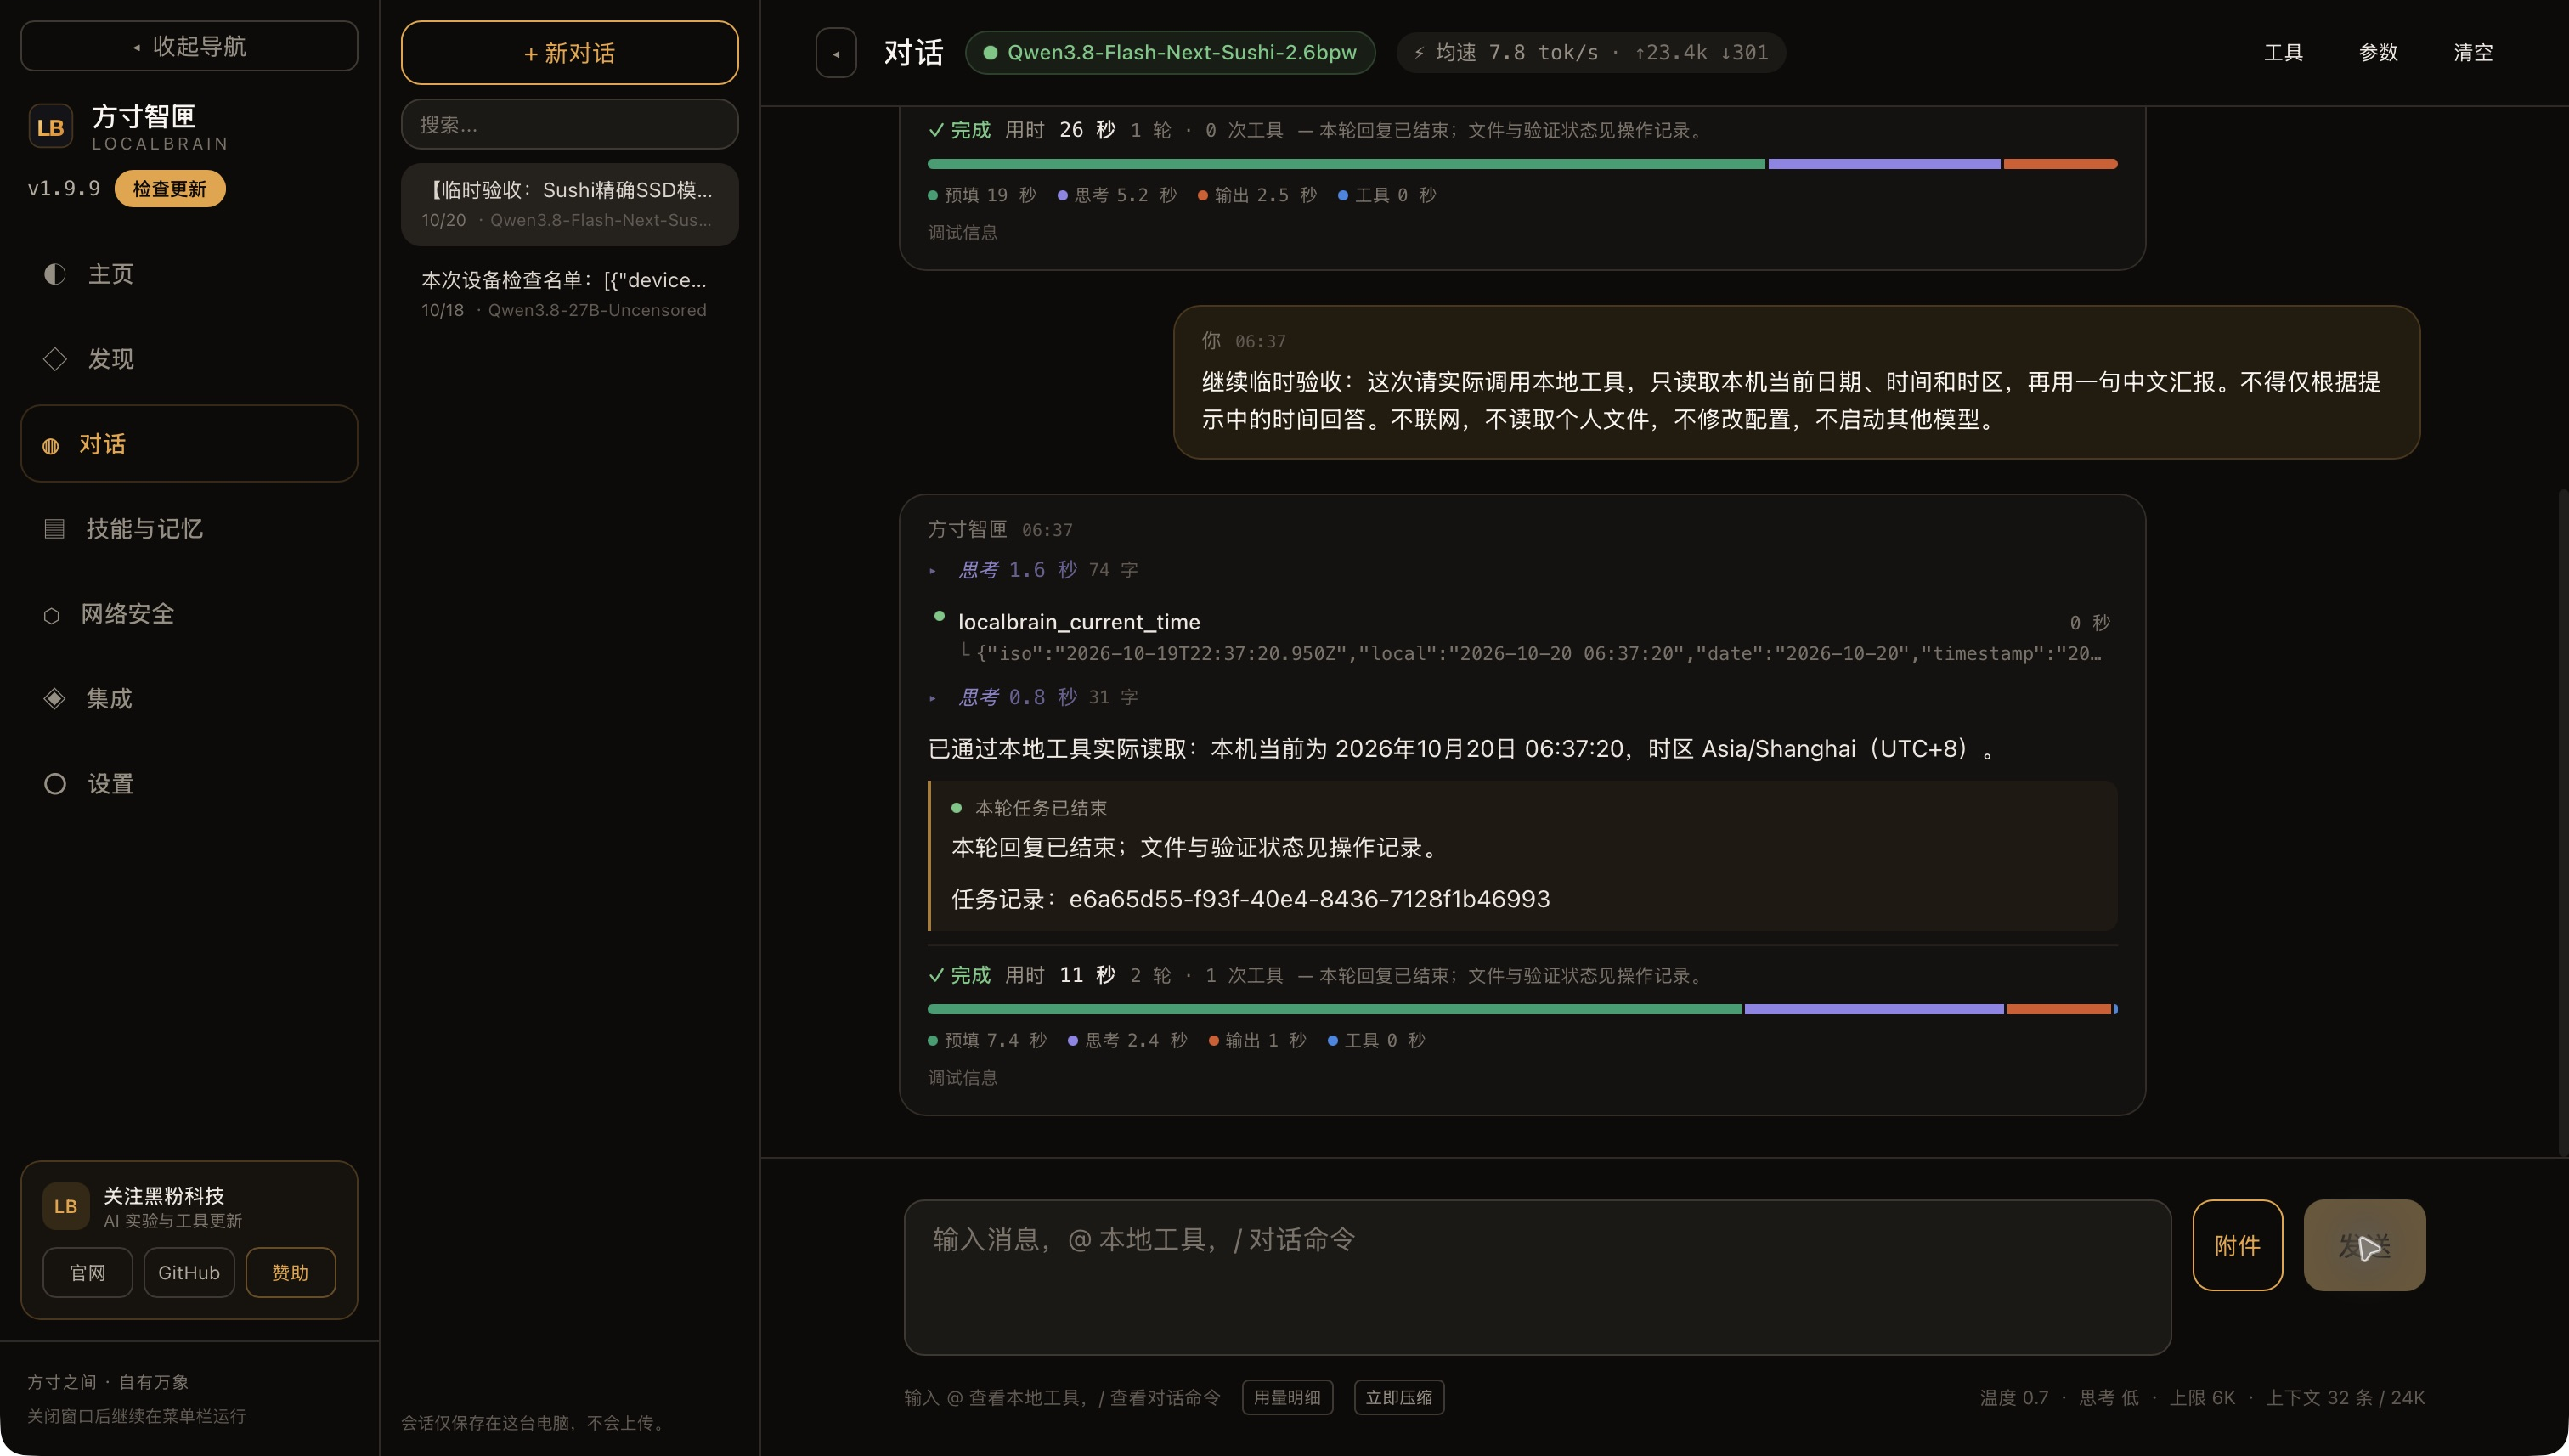Viewport: 2569px width, 1456px height.
Task: Open the 集成 navigation item
Action: pos(189,699)
